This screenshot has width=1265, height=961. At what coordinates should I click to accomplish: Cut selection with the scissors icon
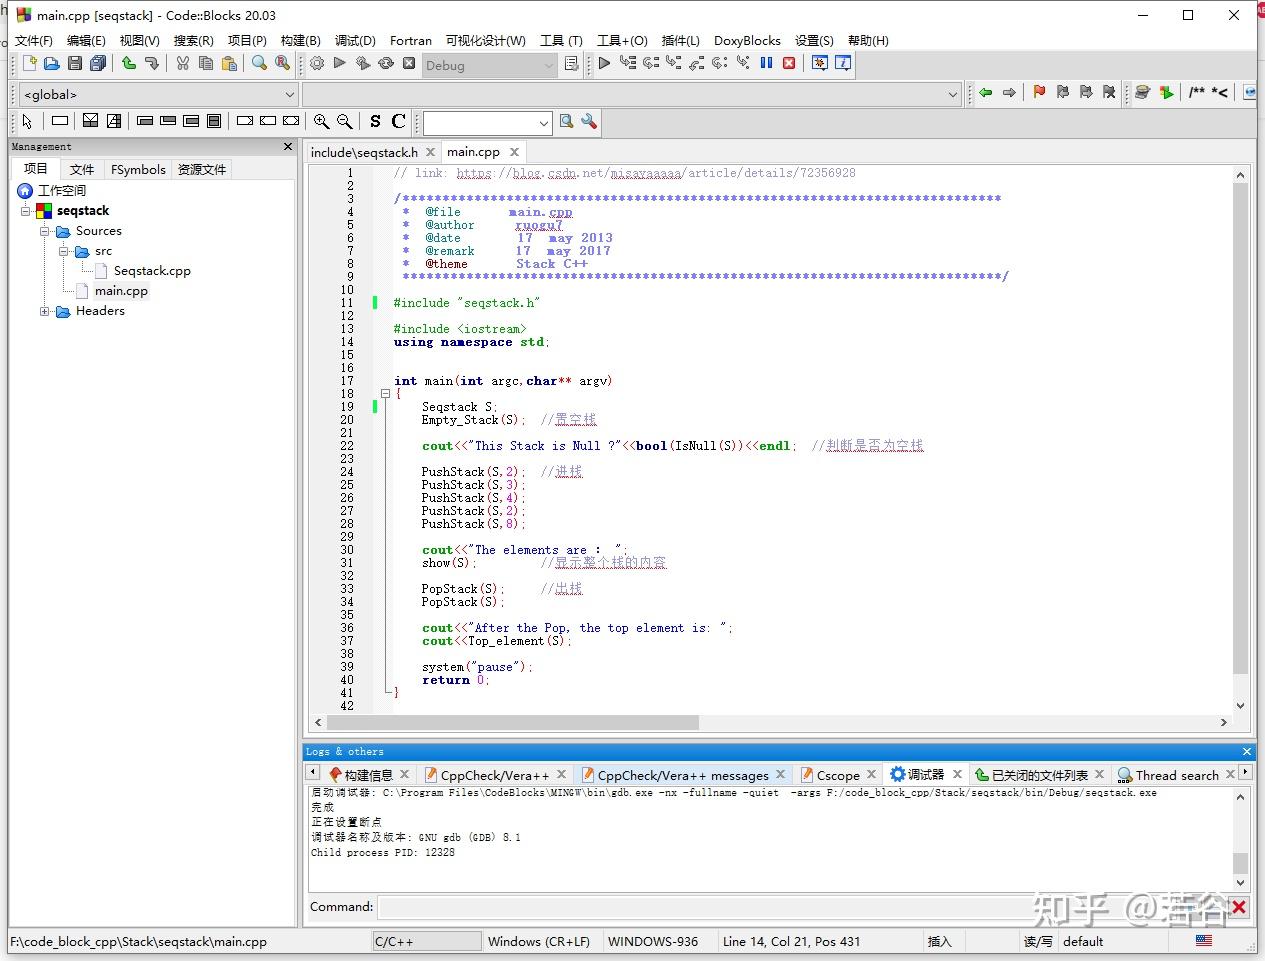[x=183, y=64]
